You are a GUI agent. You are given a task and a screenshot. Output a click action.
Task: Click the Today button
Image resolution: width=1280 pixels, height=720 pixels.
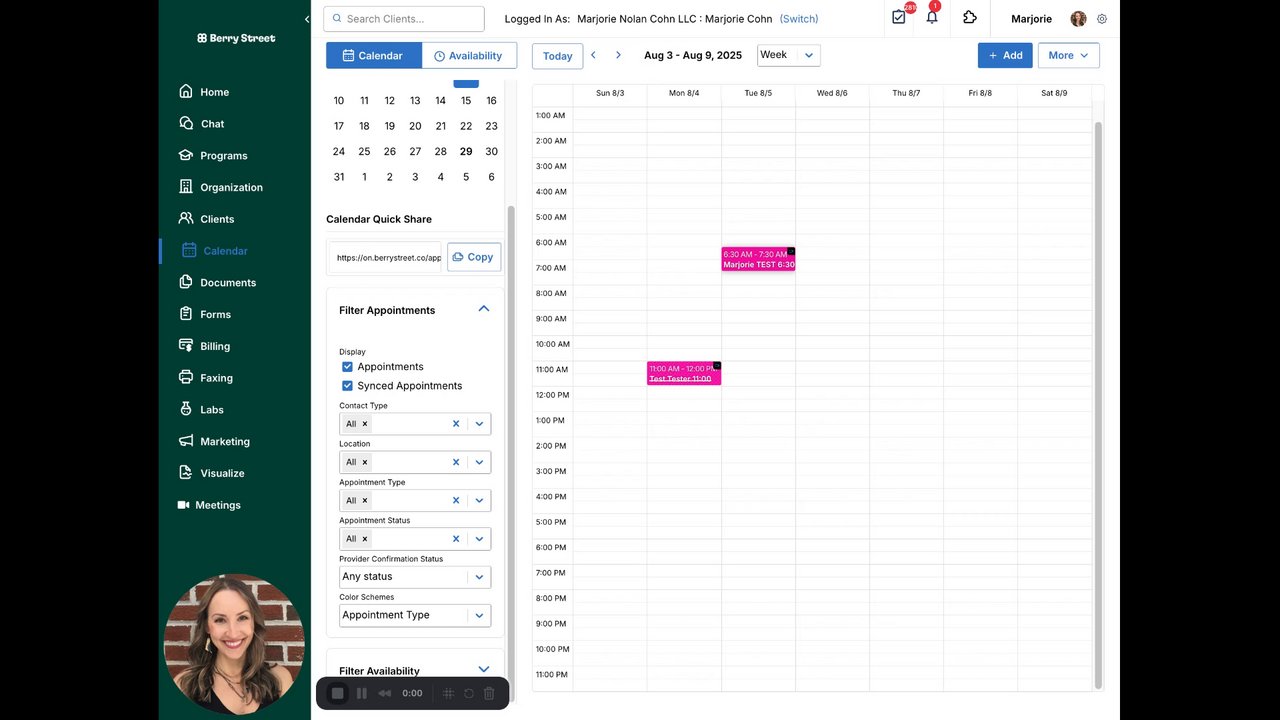[557, 56]
